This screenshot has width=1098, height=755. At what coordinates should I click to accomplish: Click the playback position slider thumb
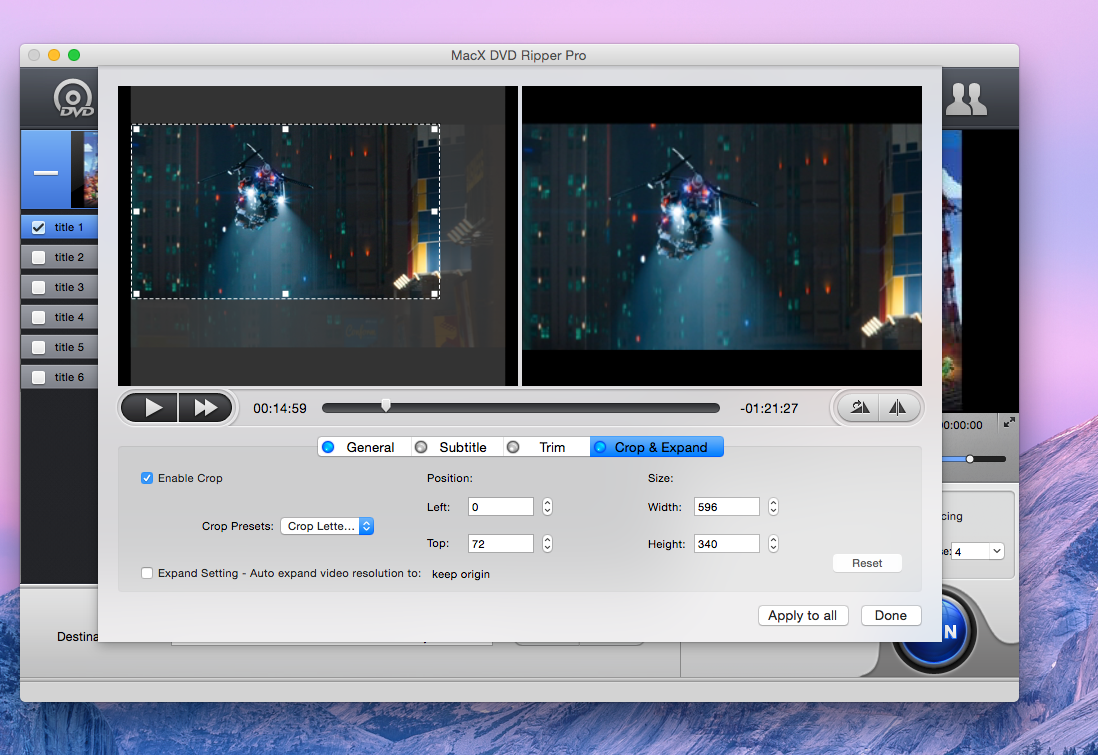tap(386, 406)
